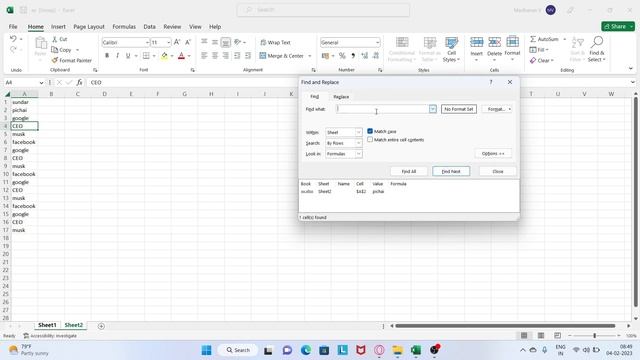The height and width of the screenshot is (360, 640).
Task: Open the font size dropdown
Action: pos(168,42)
